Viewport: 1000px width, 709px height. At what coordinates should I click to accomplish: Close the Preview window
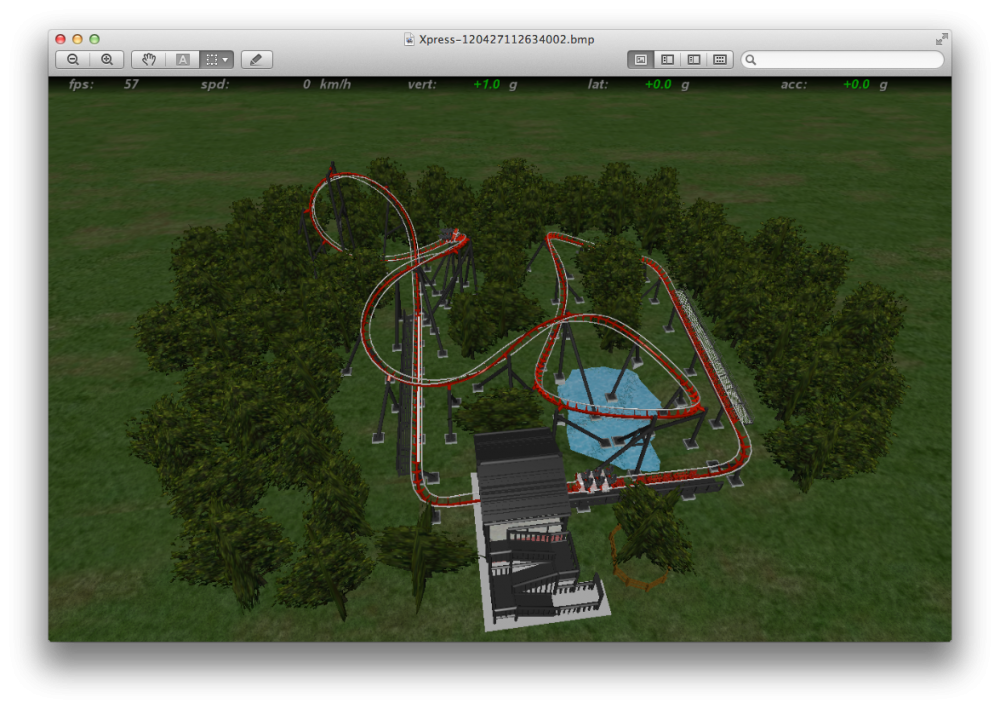pyautogui.click(x=60, y=39)
